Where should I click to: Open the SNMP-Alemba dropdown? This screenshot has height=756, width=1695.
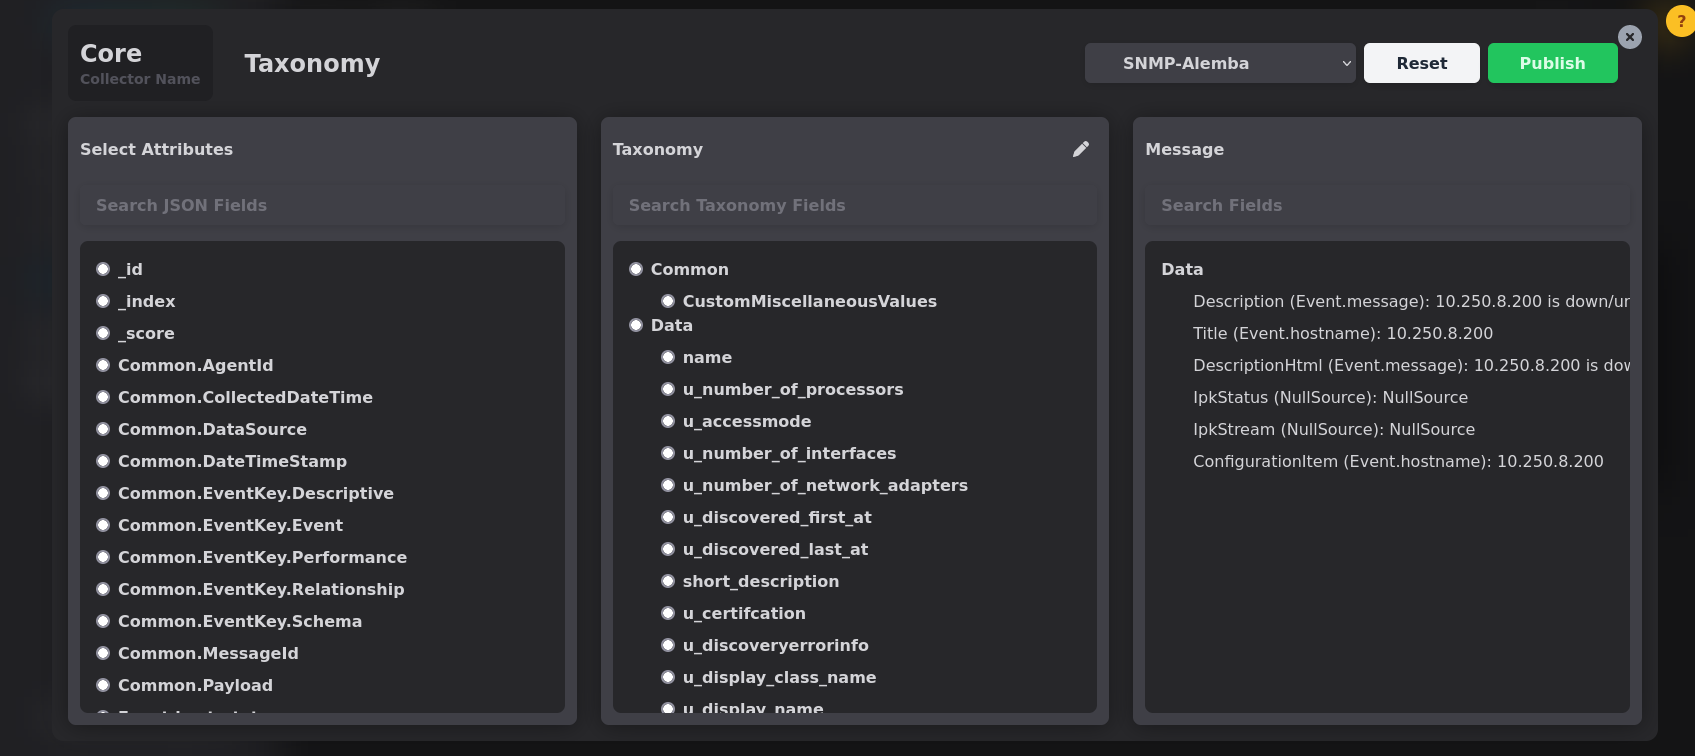[1219, 63]
